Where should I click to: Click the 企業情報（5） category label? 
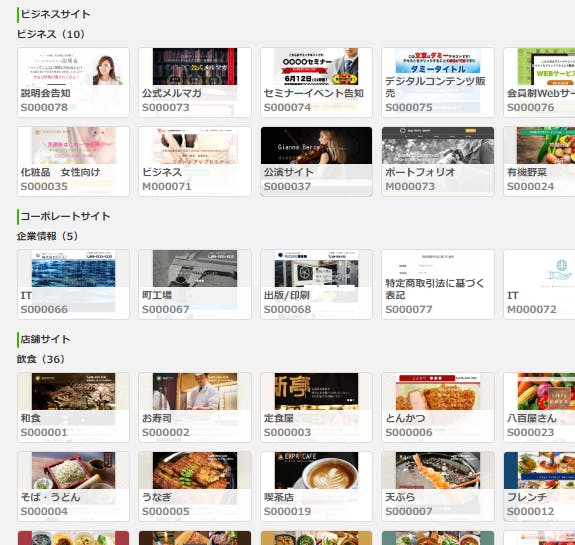[x=48, y=236]
